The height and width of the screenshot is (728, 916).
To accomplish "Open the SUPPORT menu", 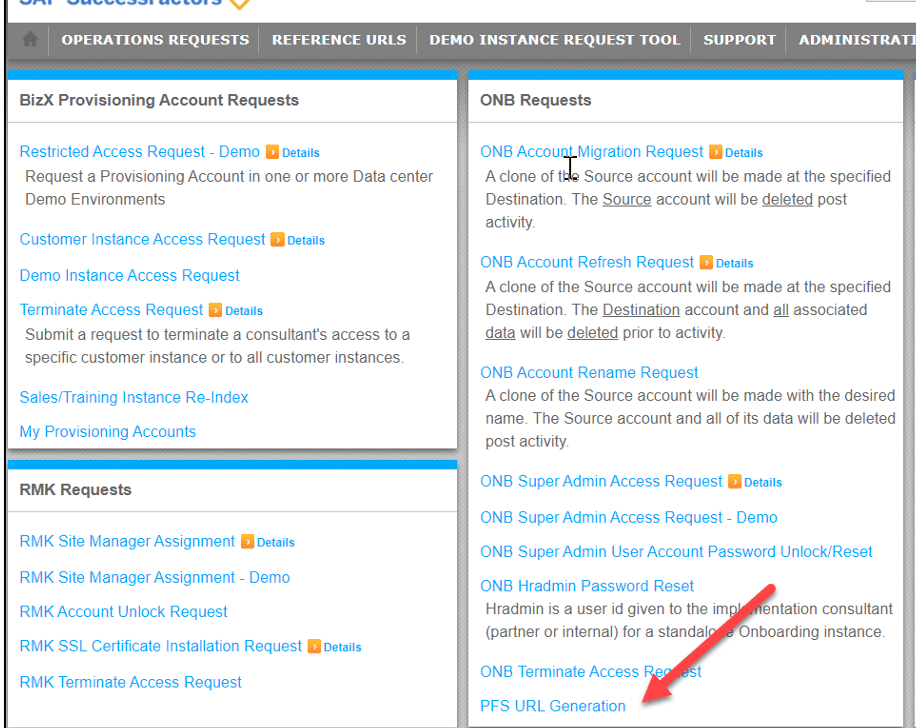I will [739, 40].
